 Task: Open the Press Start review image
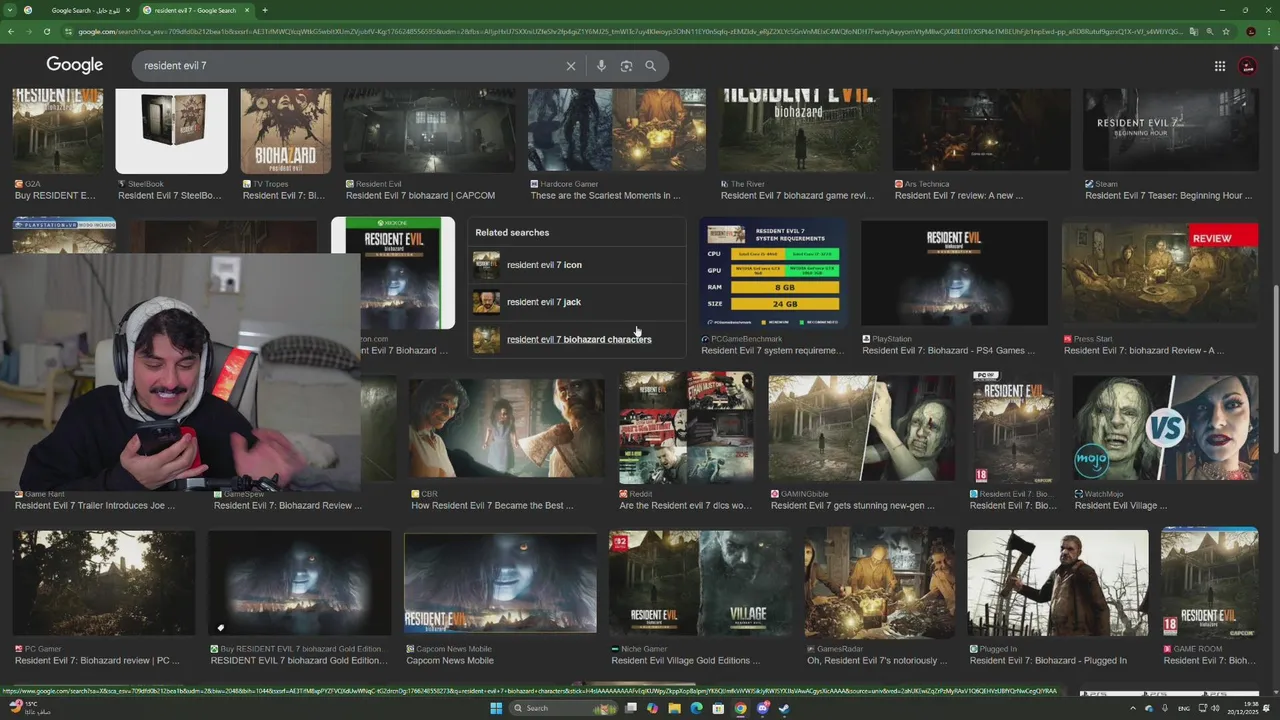1160,273
